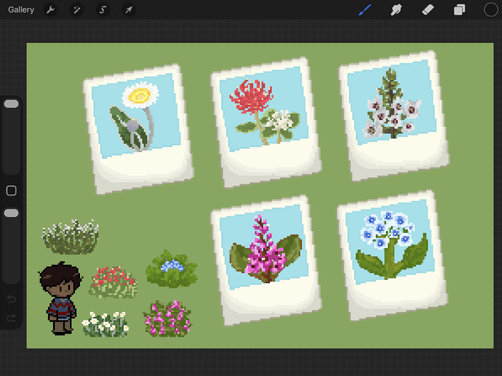This screenshot has width=502, height=376.
Task: Open the Adjustments magic wand menu
Action: click(77, 10)
